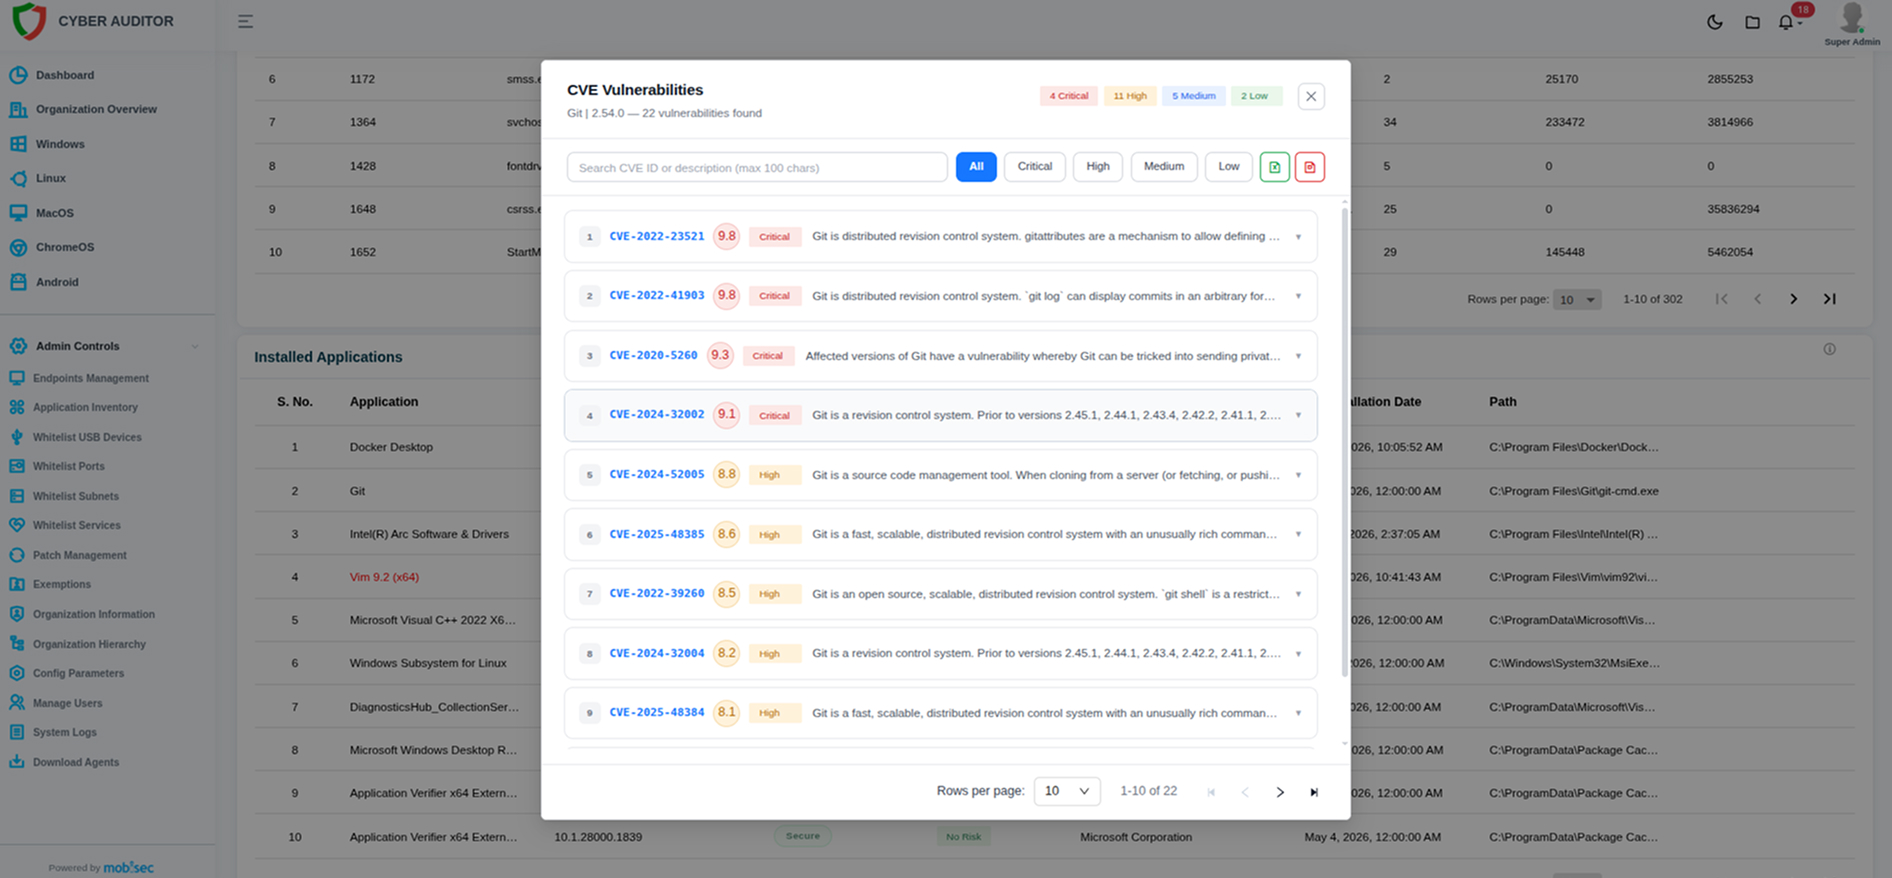1892x878 pixels.
Task: Open the folder icon in header
Action: pyautogui.click(x=1752, y=22)
